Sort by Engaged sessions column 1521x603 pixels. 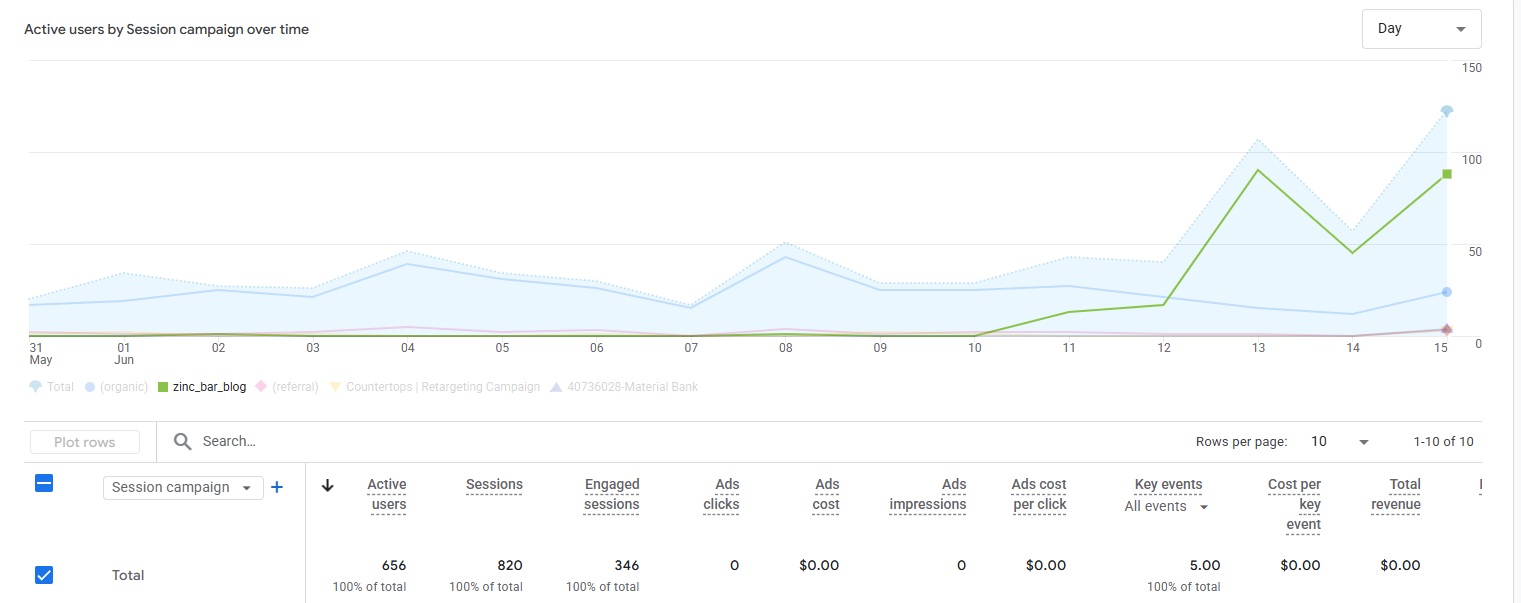pos(611,494)
